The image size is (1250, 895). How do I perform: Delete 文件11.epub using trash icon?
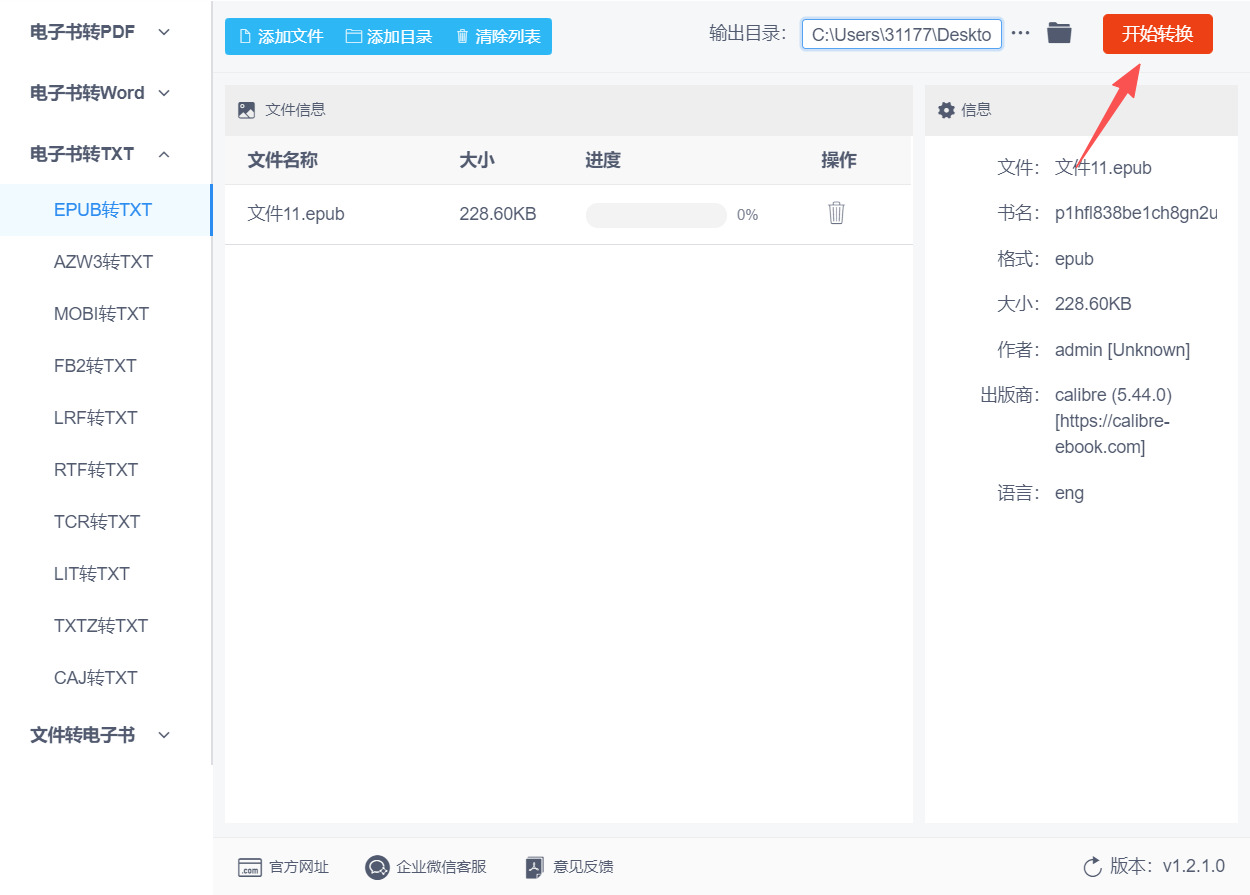click(836, 213)
